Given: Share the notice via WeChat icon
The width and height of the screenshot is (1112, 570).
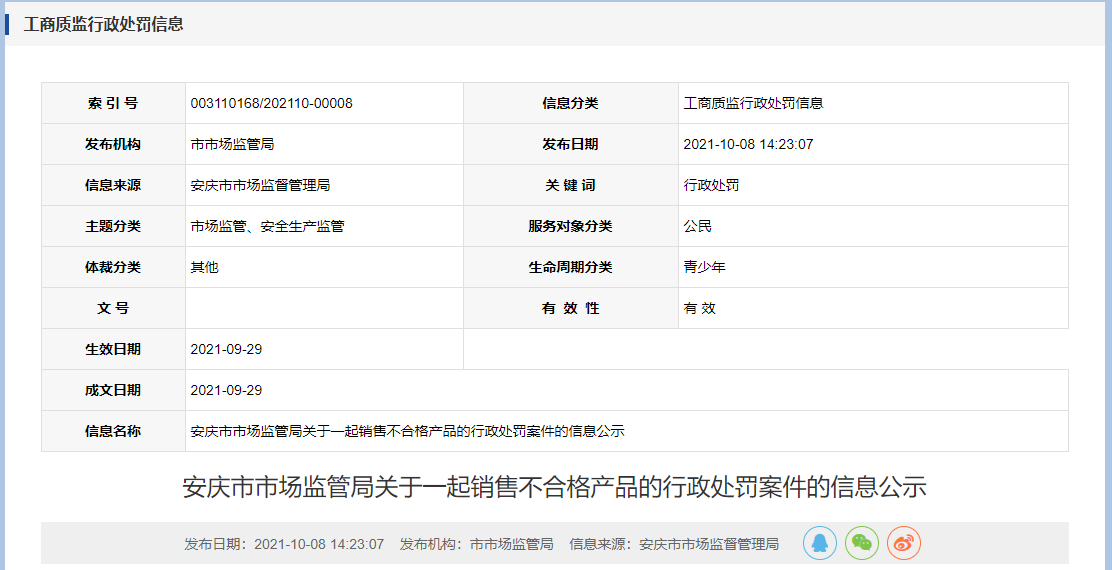Looking at the screenshot, I should click(862, 544).
